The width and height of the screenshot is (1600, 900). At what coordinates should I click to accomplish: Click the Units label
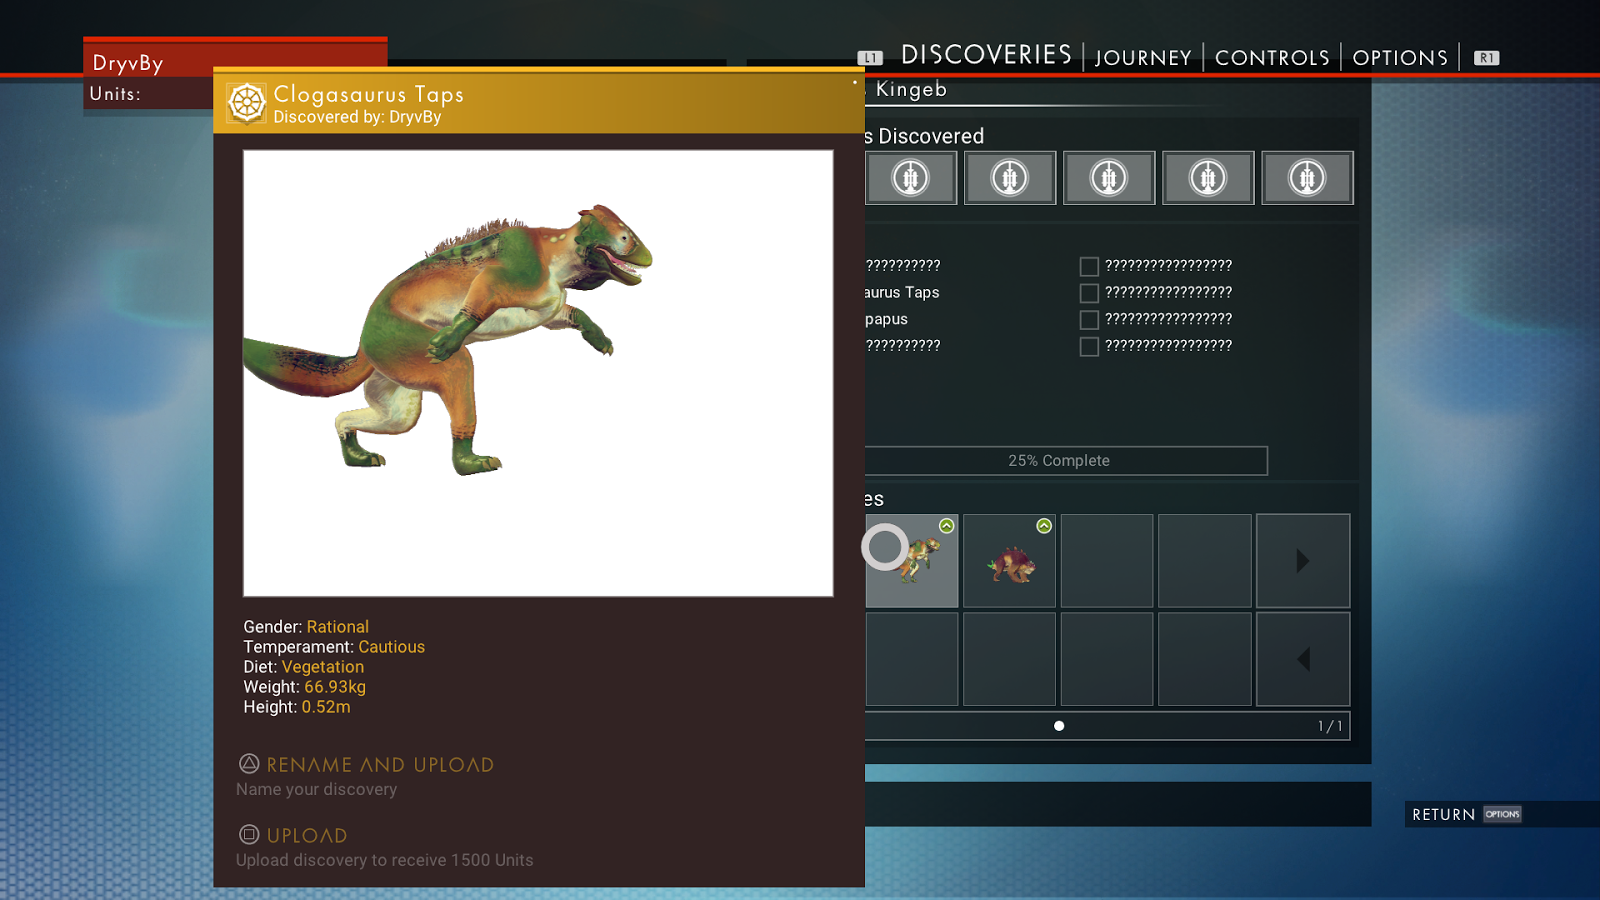(115, 94)
